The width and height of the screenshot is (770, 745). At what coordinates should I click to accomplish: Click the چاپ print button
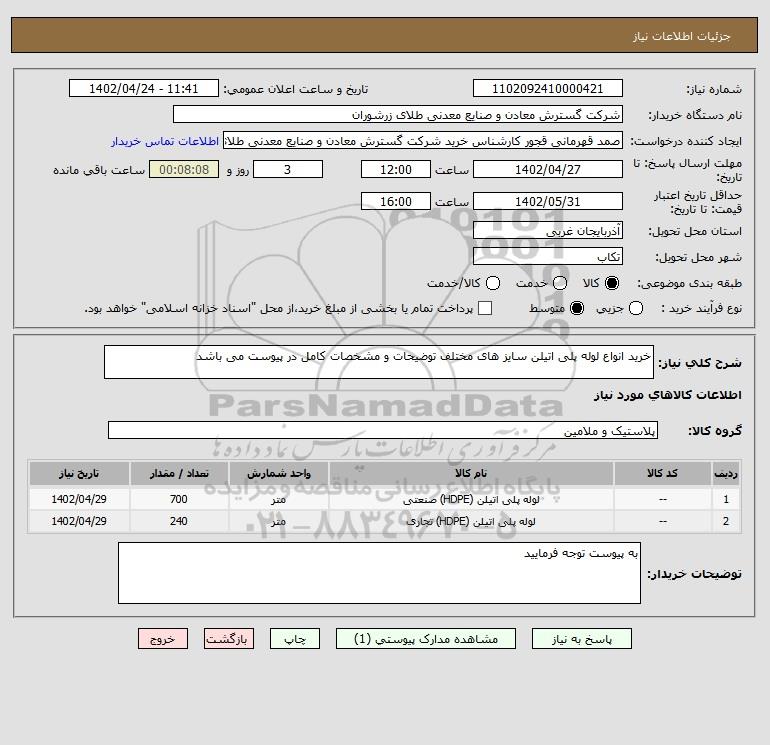point(295,639)
